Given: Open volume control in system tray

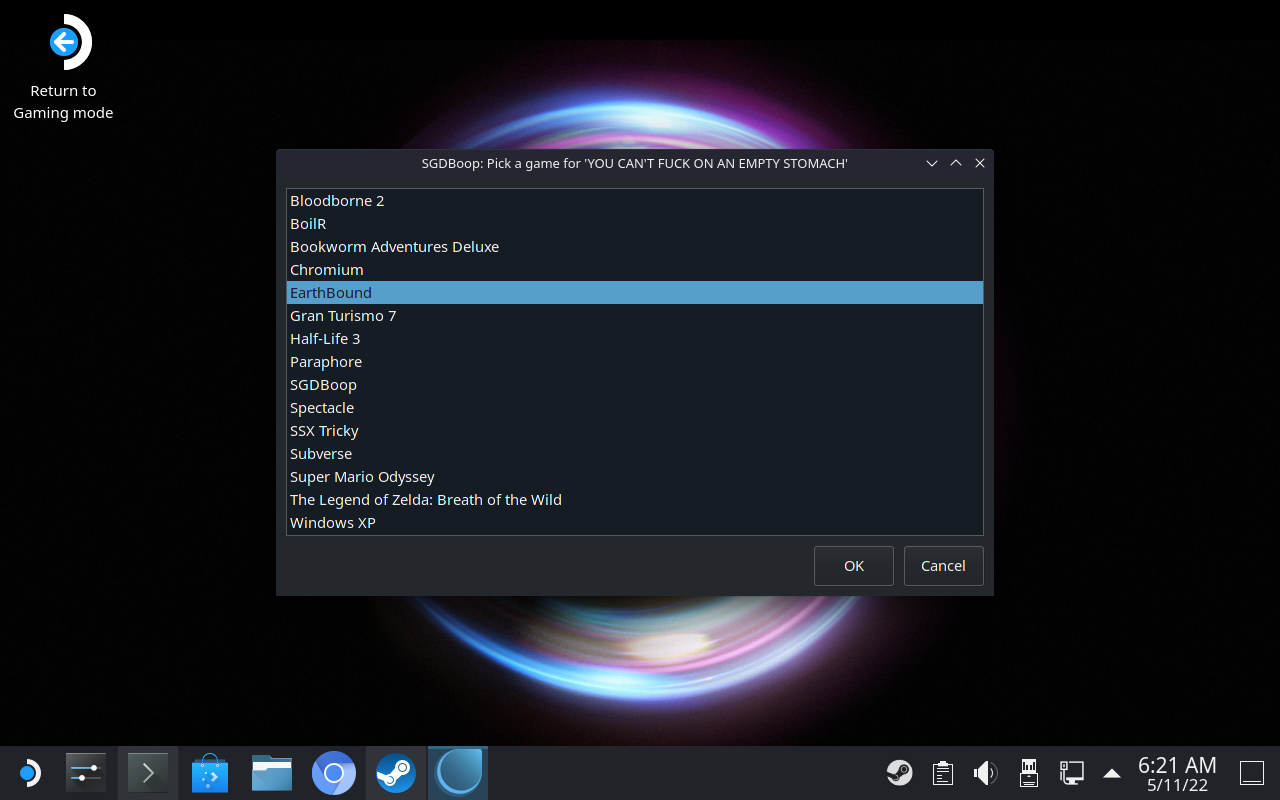Looking at the screenshot, I should click(985, 773).
